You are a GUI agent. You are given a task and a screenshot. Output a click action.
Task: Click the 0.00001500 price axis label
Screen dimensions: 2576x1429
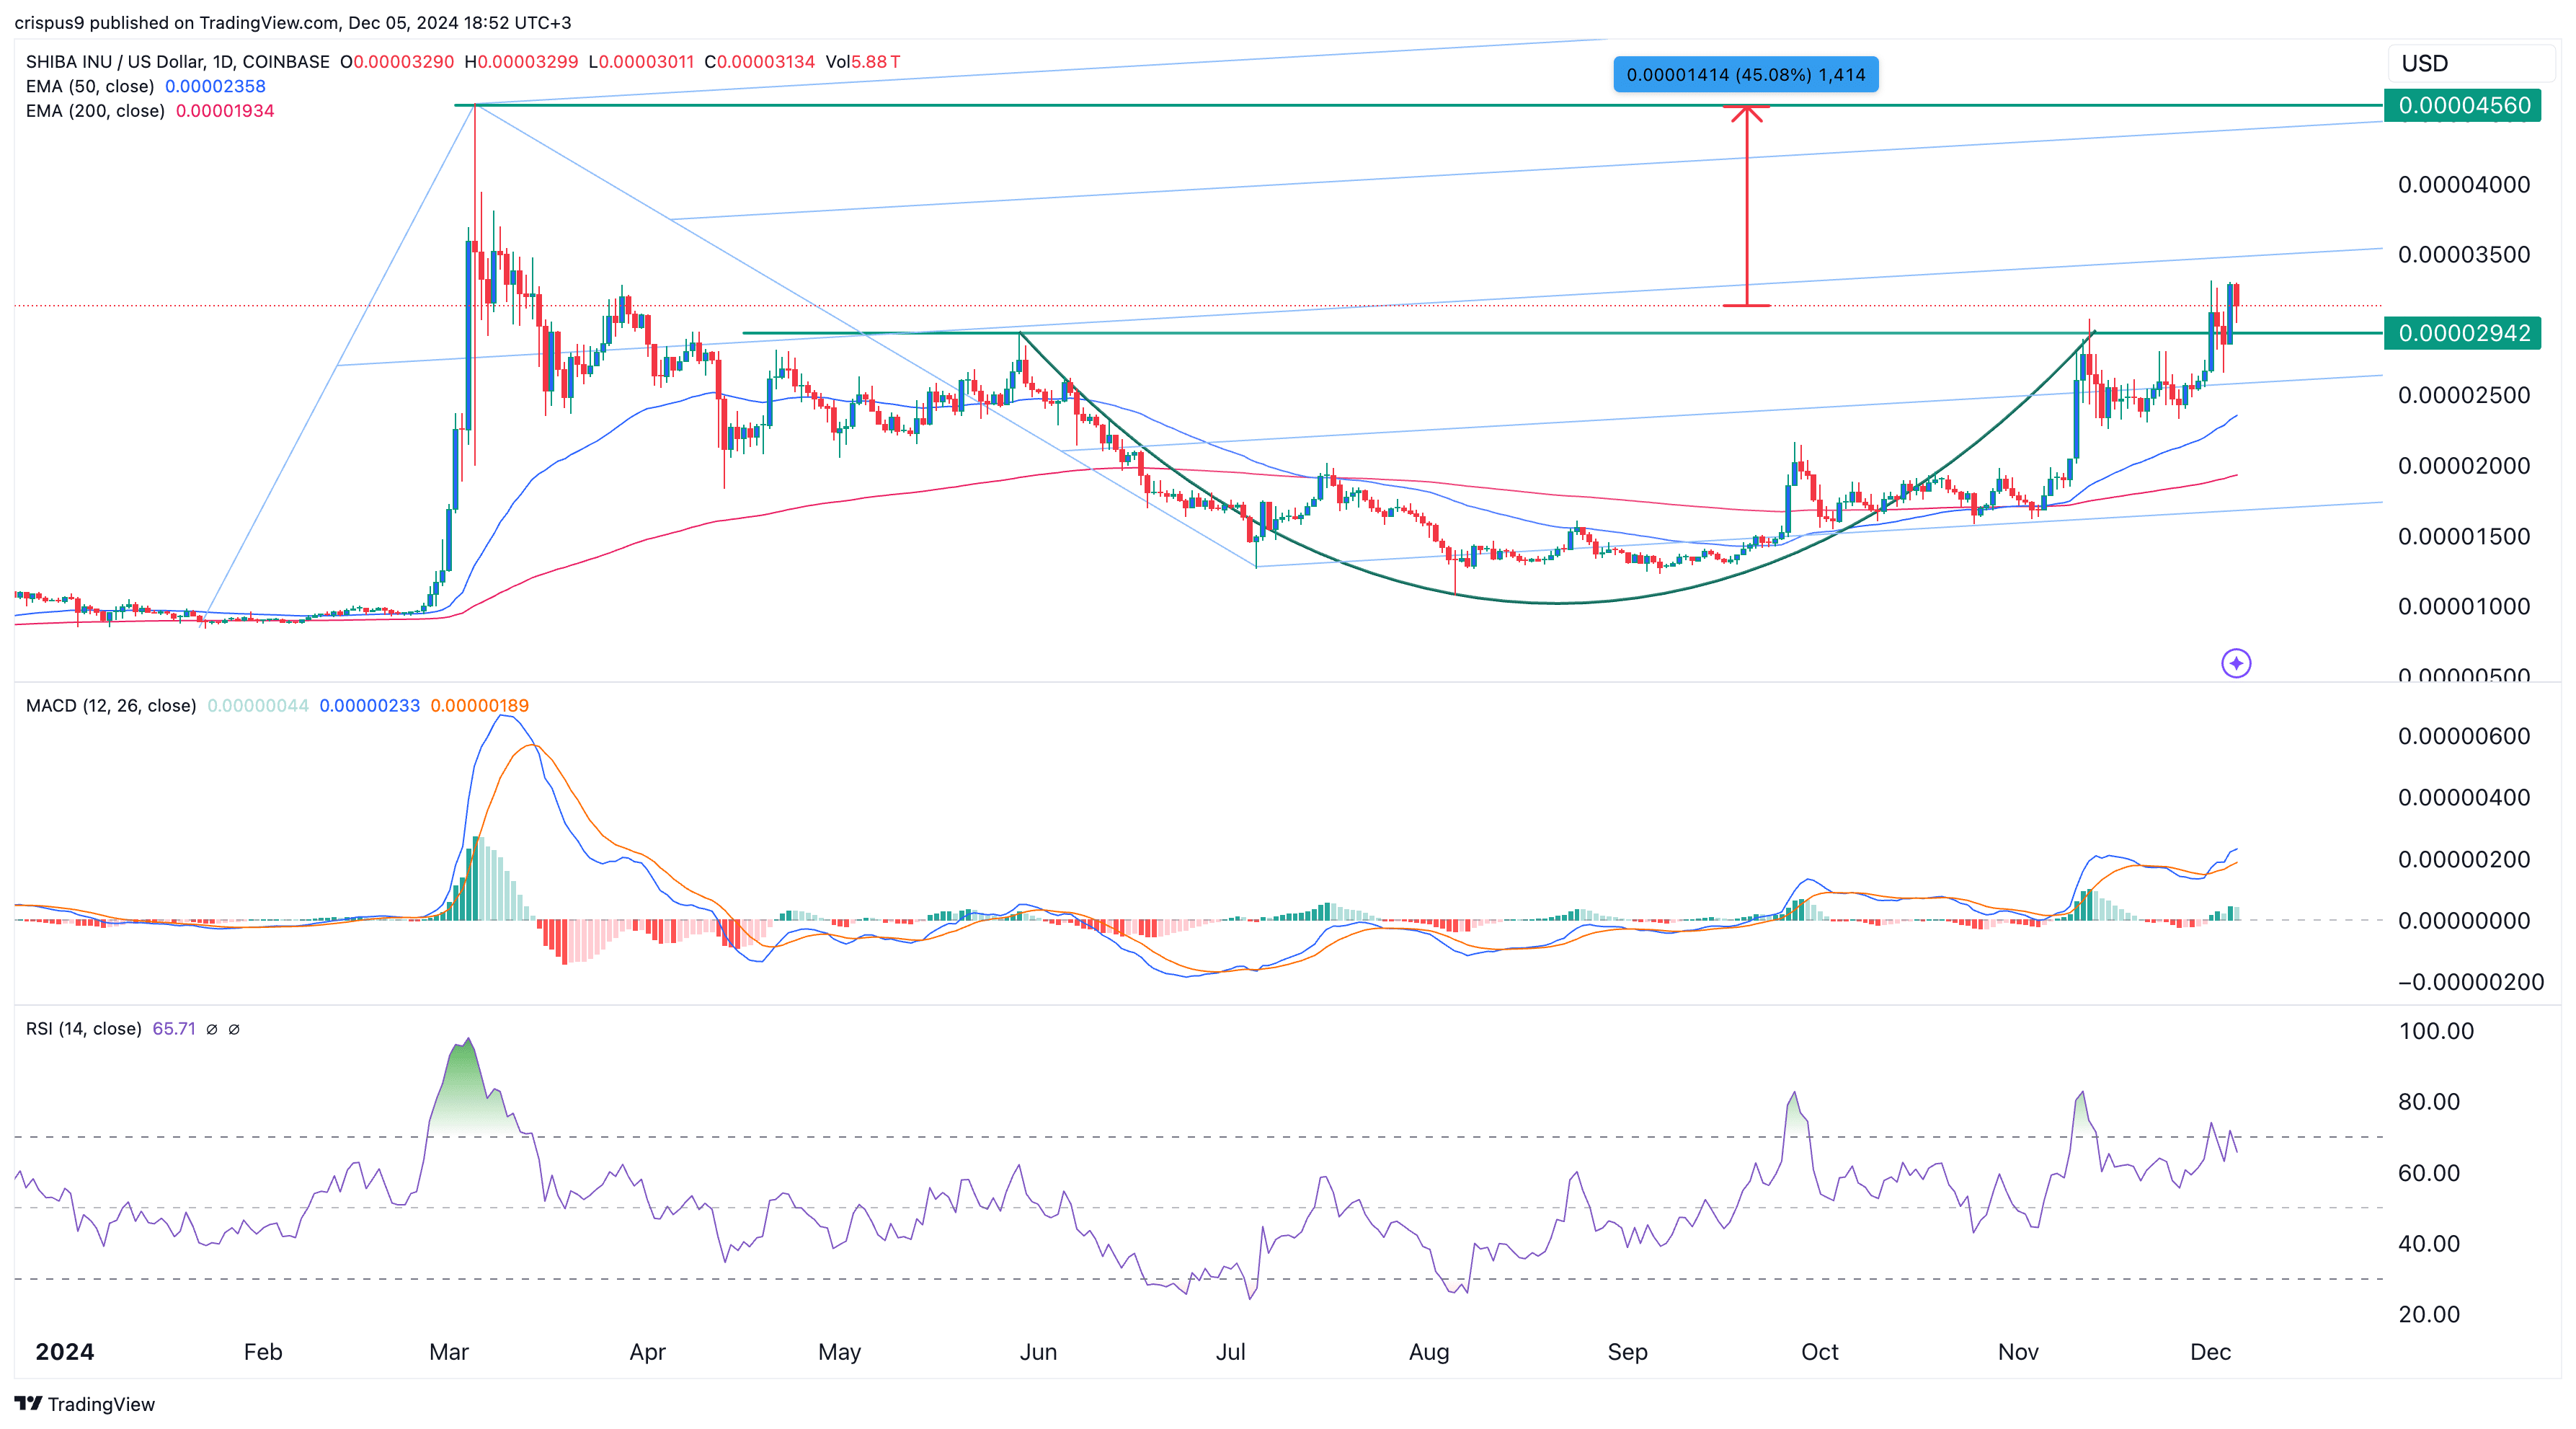coord(2464,536)
